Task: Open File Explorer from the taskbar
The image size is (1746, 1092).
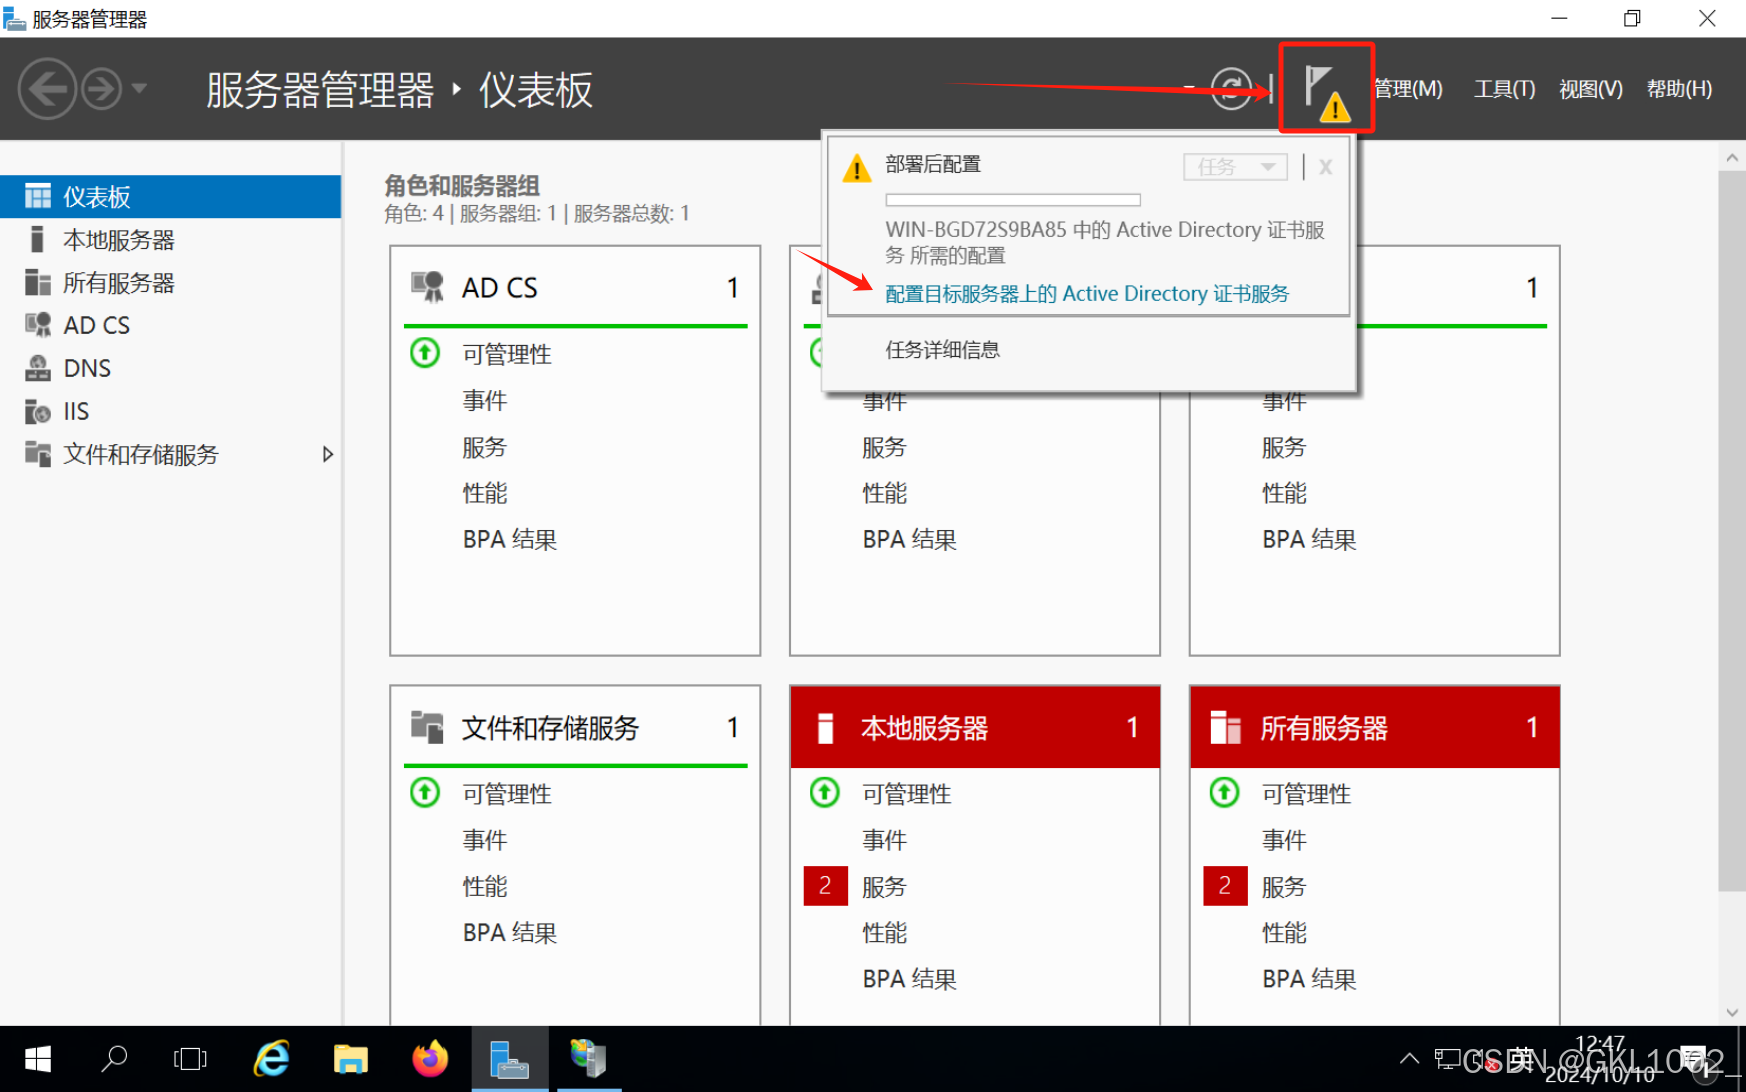Action: tap(350, 1059)
